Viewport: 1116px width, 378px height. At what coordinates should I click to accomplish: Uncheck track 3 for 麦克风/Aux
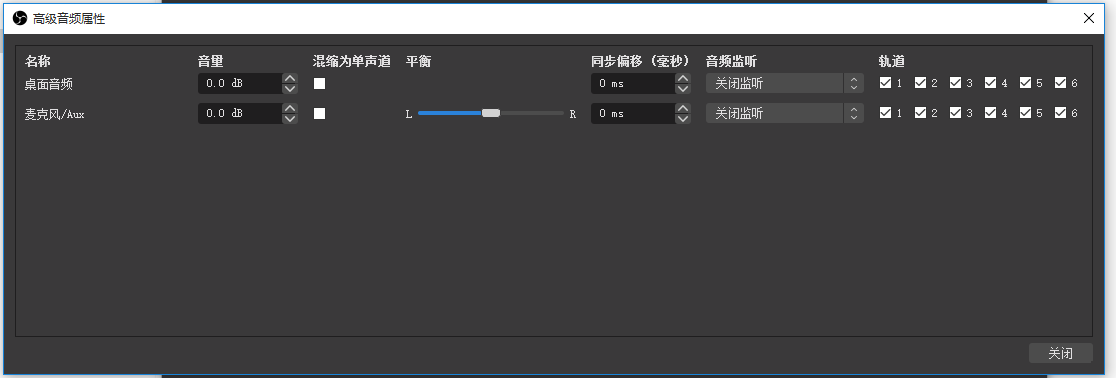pyautogui.click(x=955, y=112)
